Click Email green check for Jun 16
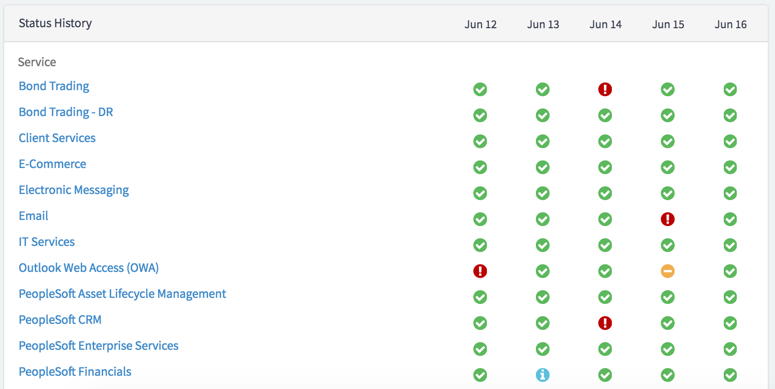 tap(730, 219)
